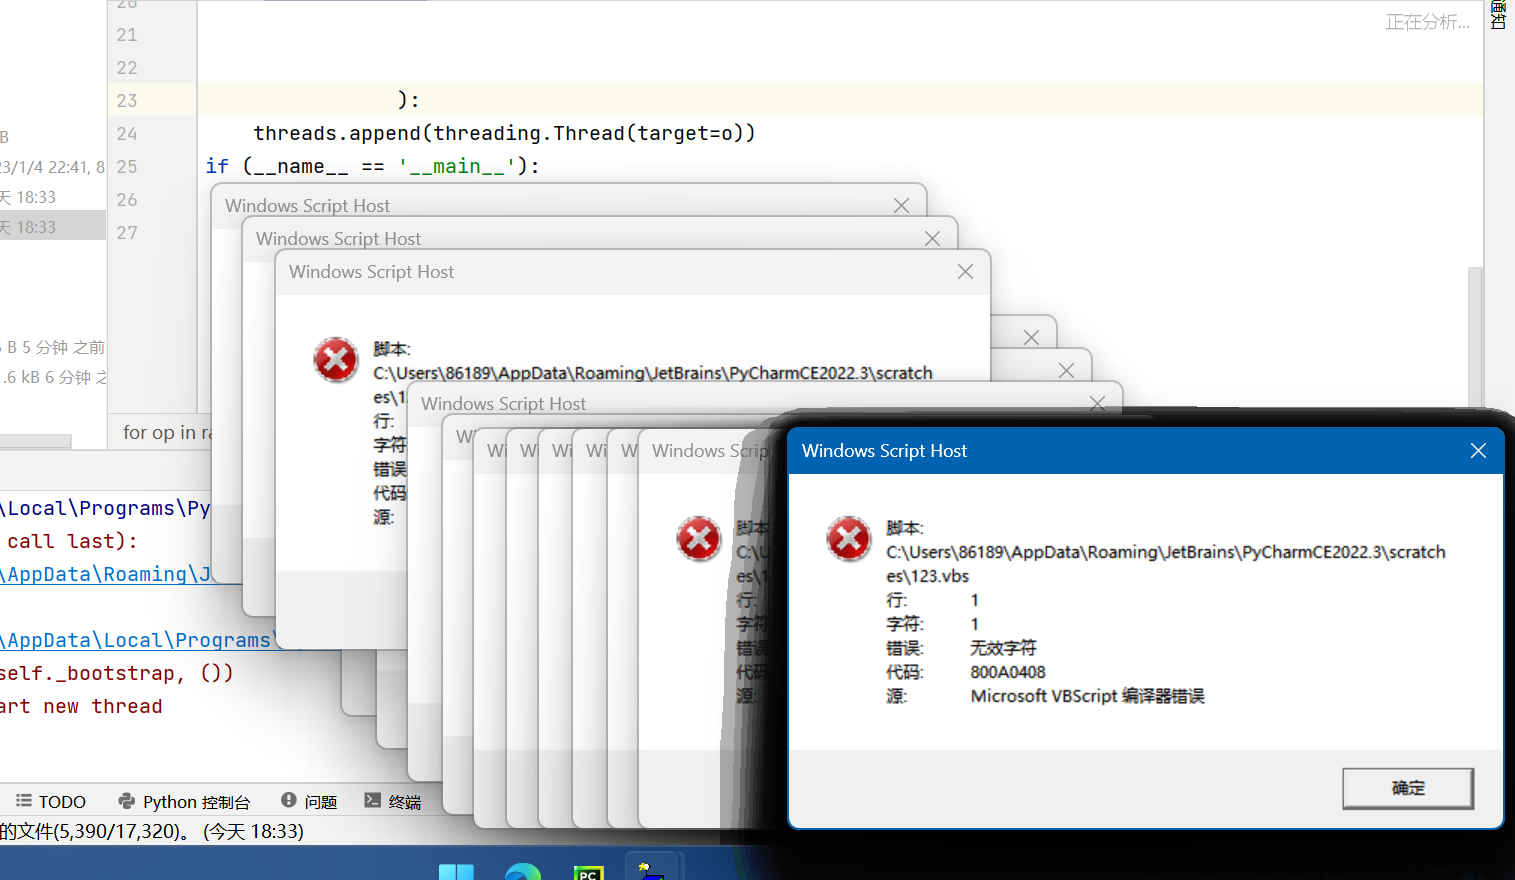Click the 无效字符 error description

pyautogui.click(x=1003, y=648)
